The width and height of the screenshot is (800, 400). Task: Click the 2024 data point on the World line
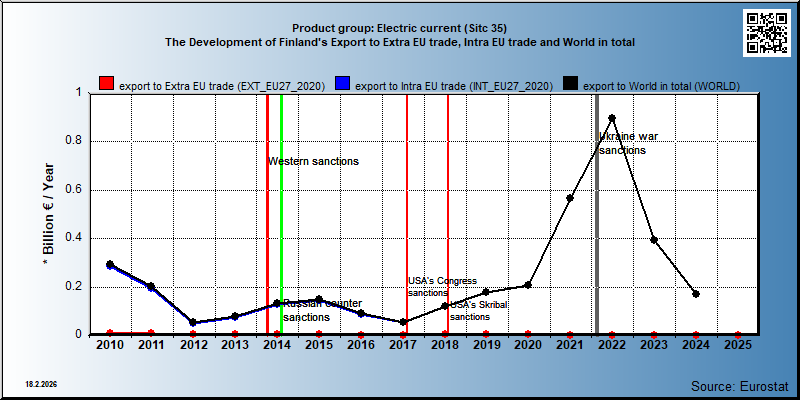click(x=695, y=294)
